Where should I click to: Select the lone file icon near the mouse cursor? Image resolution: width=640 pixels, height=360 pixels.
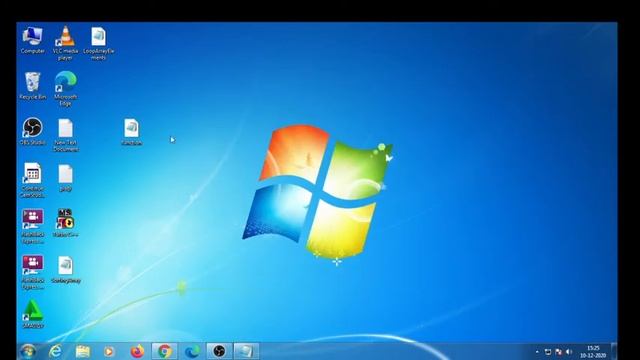click(x=131, y=132)
